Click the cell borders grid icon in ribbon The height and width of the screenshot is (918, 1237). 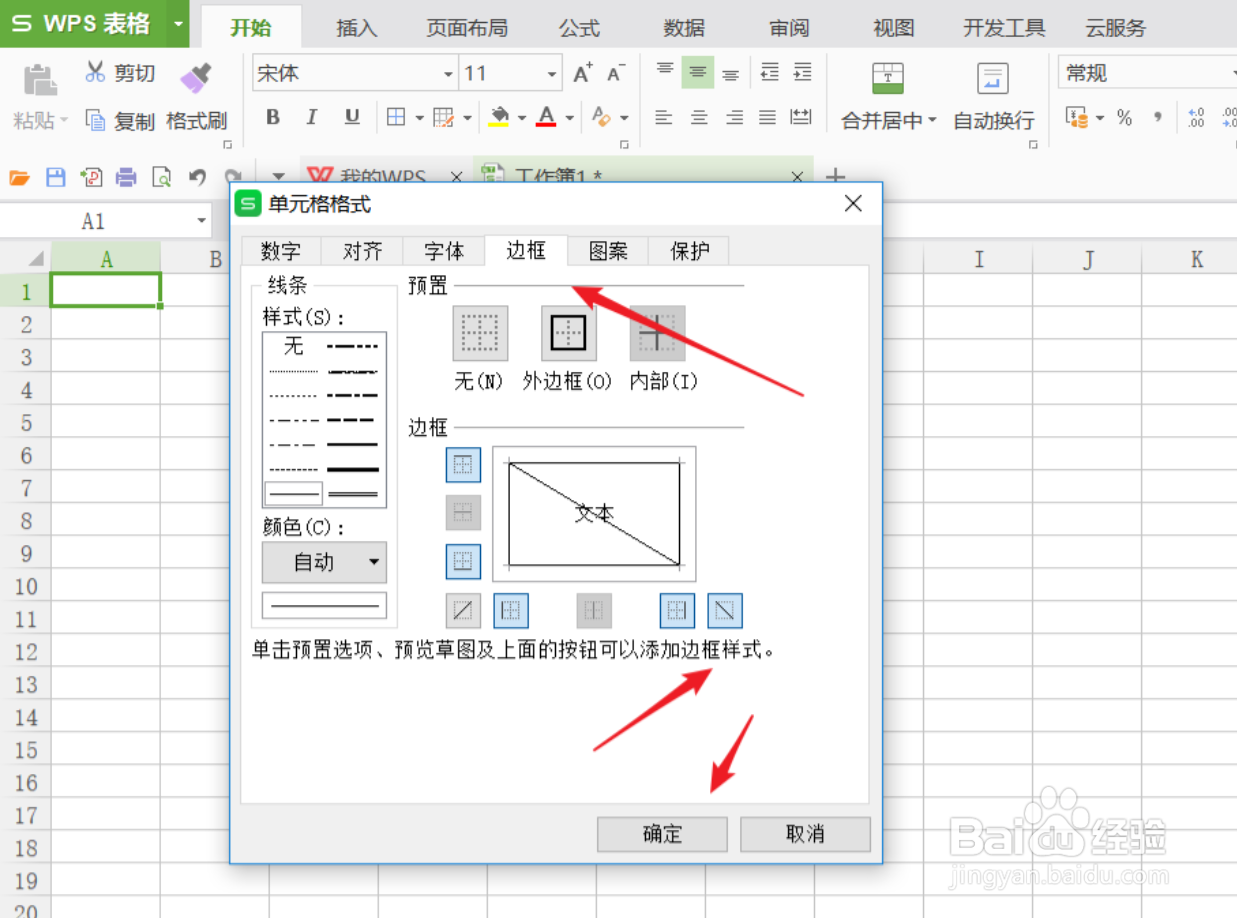396,117
